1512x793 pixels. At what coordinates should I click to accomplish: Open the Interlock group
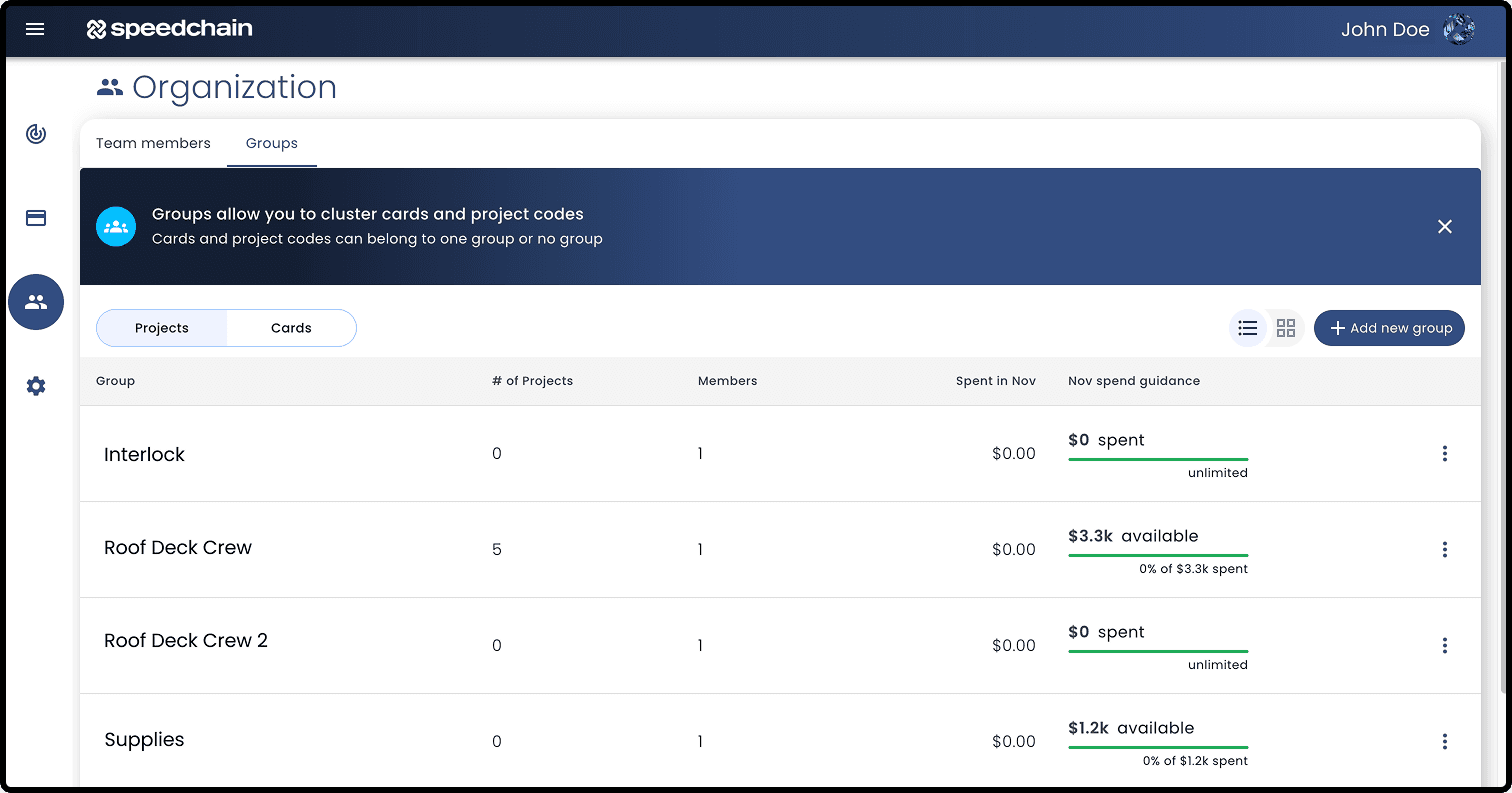144,454
